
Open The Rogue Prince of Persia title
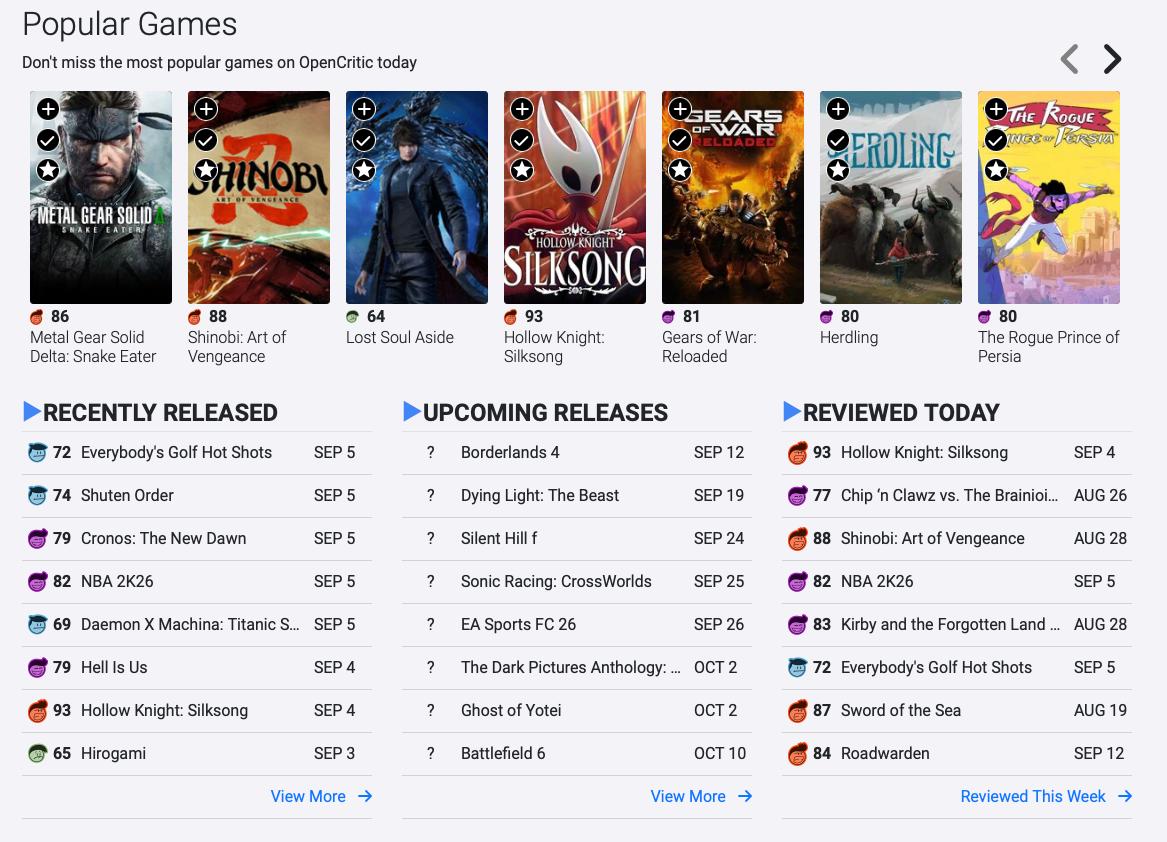[1049, 347]
